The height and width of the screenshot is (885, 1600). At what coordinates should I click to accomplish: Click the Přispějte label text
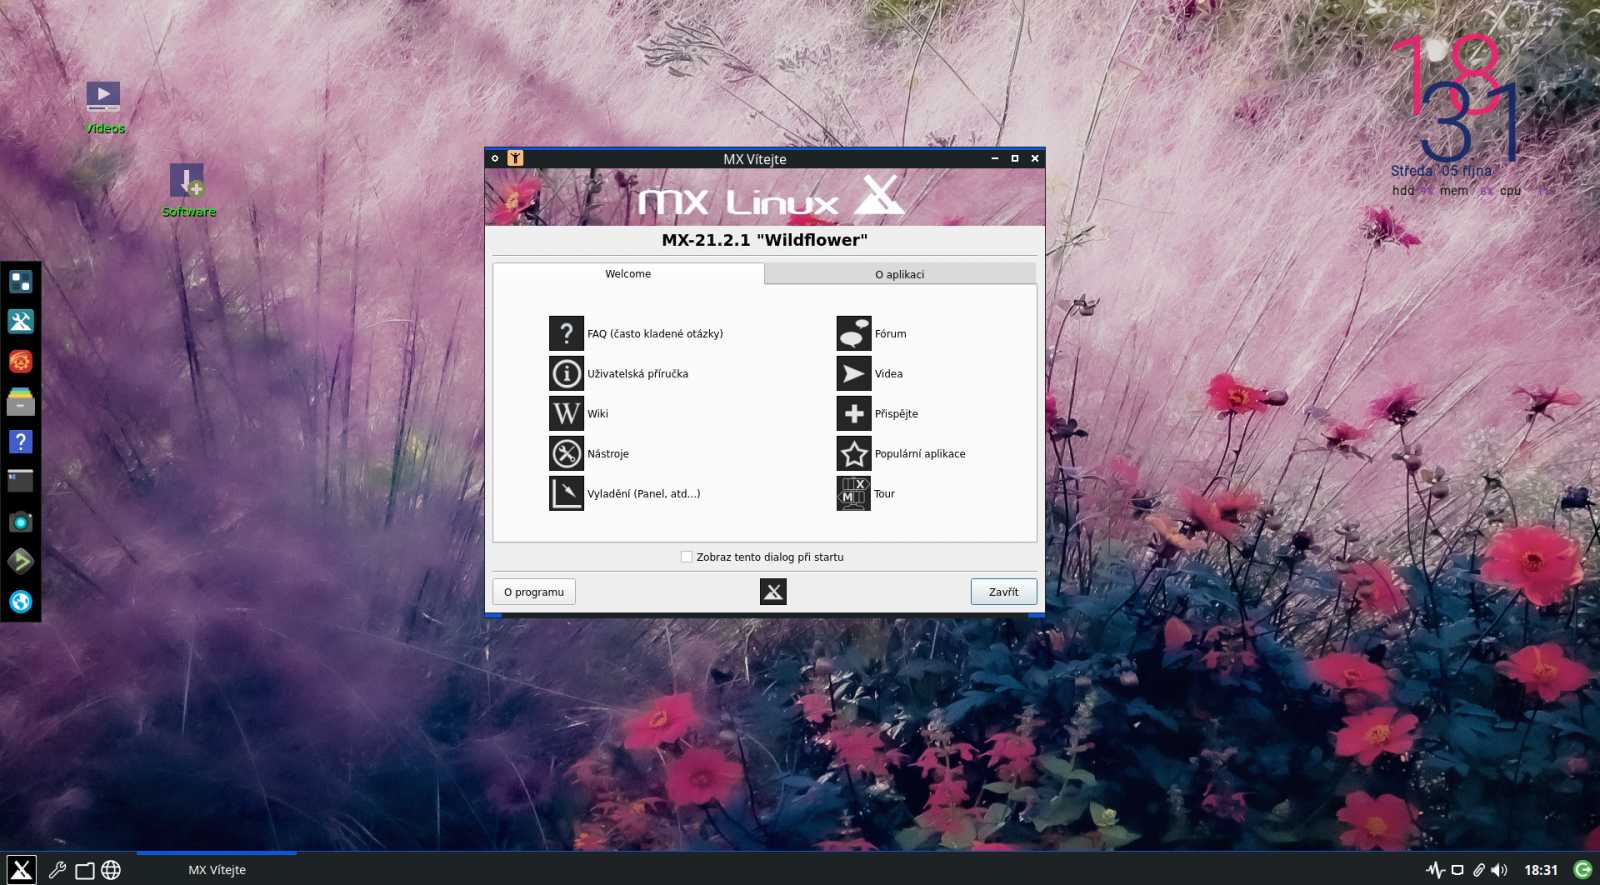click(896, 414)
